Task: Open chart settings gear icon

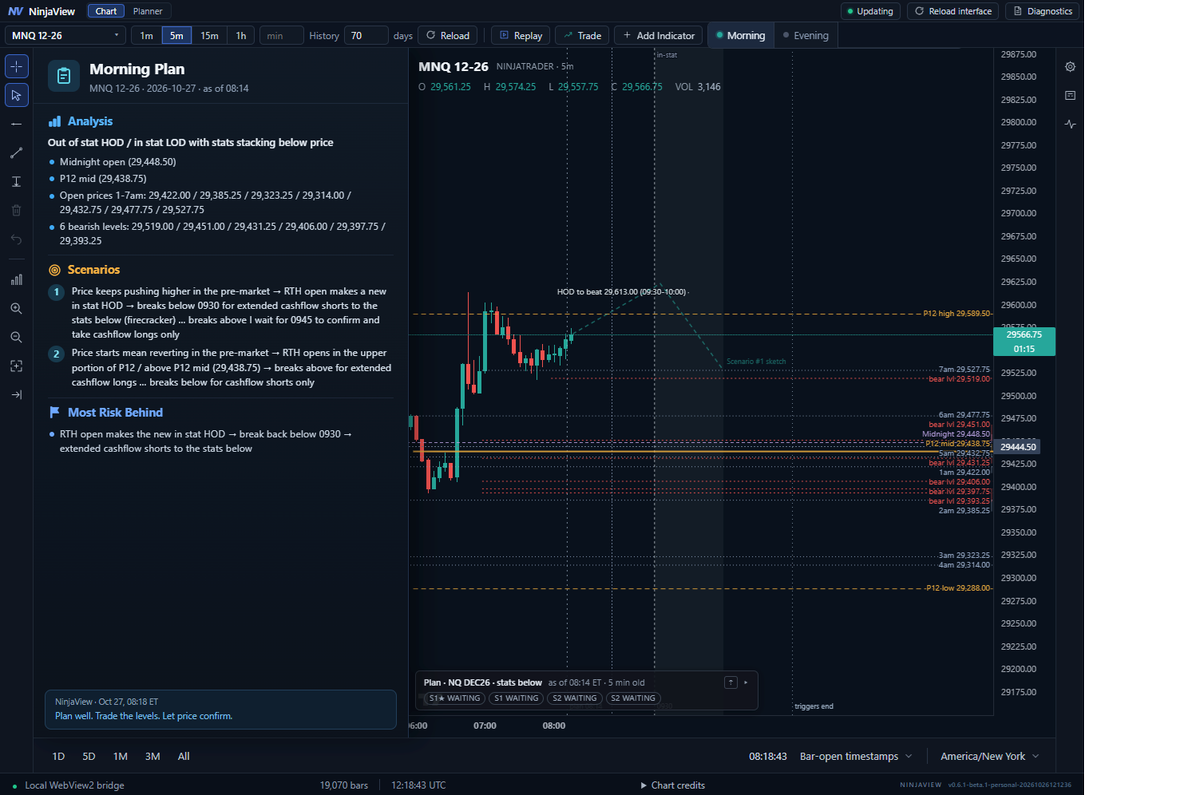Action: point(1070,67)
